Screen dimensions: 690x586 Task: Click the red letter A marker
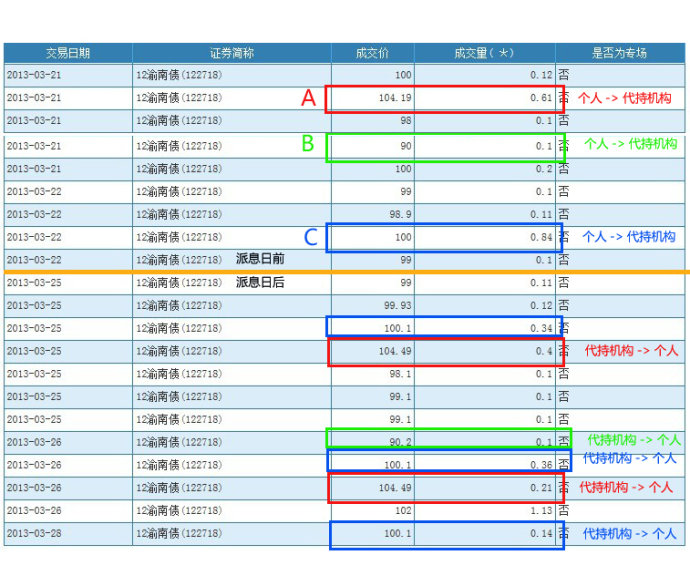(x=309, y=98)
